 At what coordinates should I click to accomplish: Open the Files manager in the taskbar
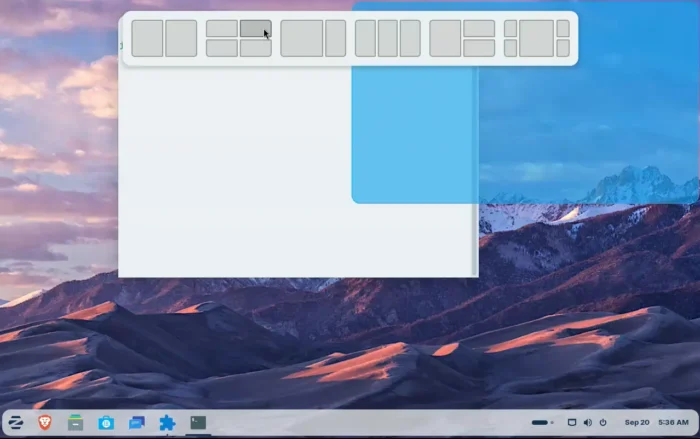(x=75, y=422)
